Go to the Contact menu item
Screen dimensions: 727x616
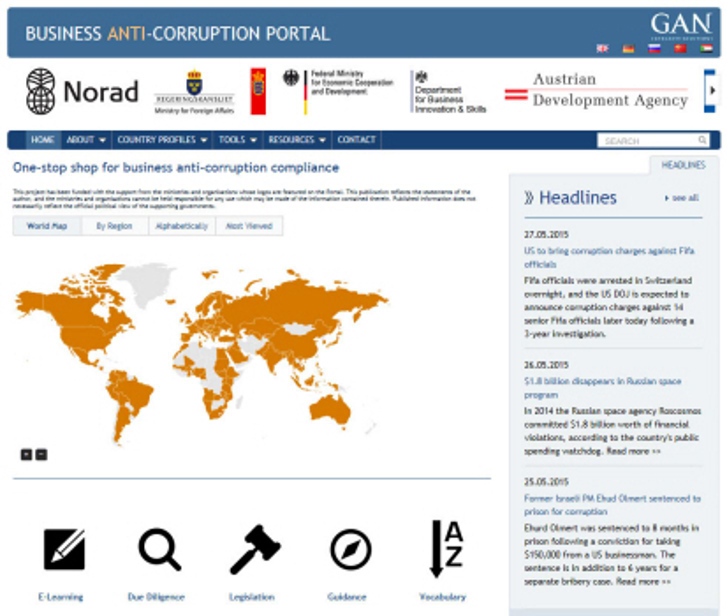click(x=356, y=140)
